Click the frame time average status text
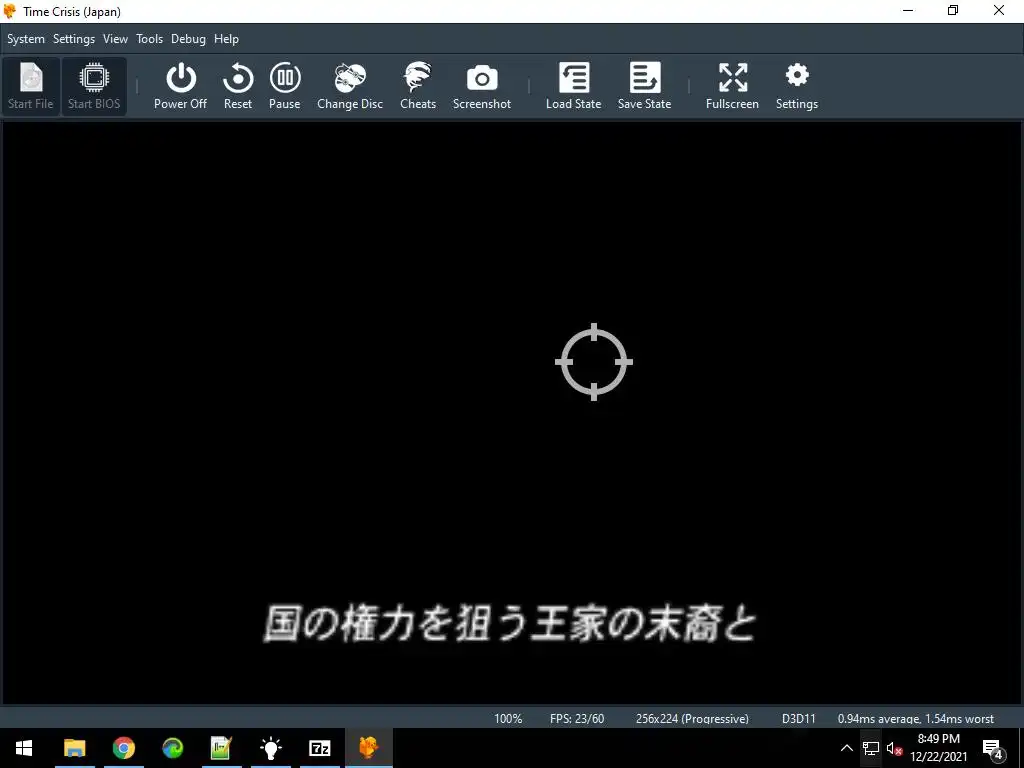1024x768 pixels. [x=916, y=718]
